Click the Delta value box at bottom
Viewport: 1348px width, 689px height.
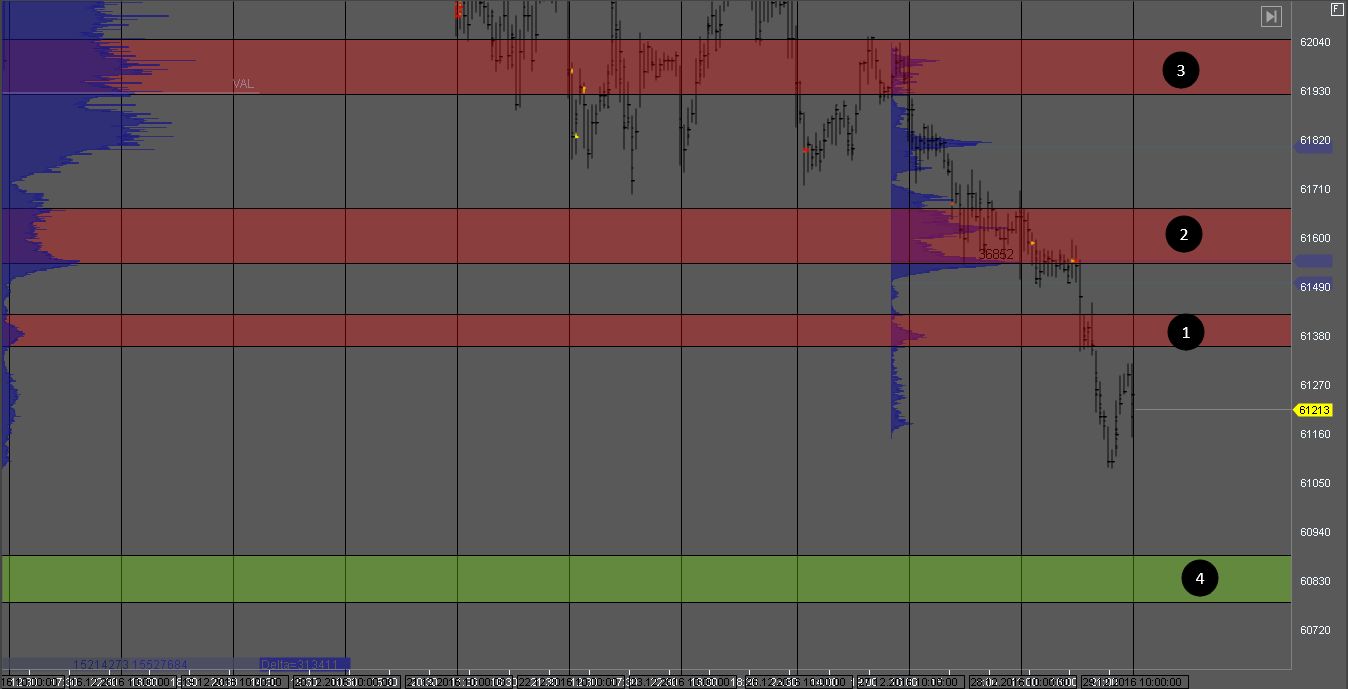click(303, 664)
